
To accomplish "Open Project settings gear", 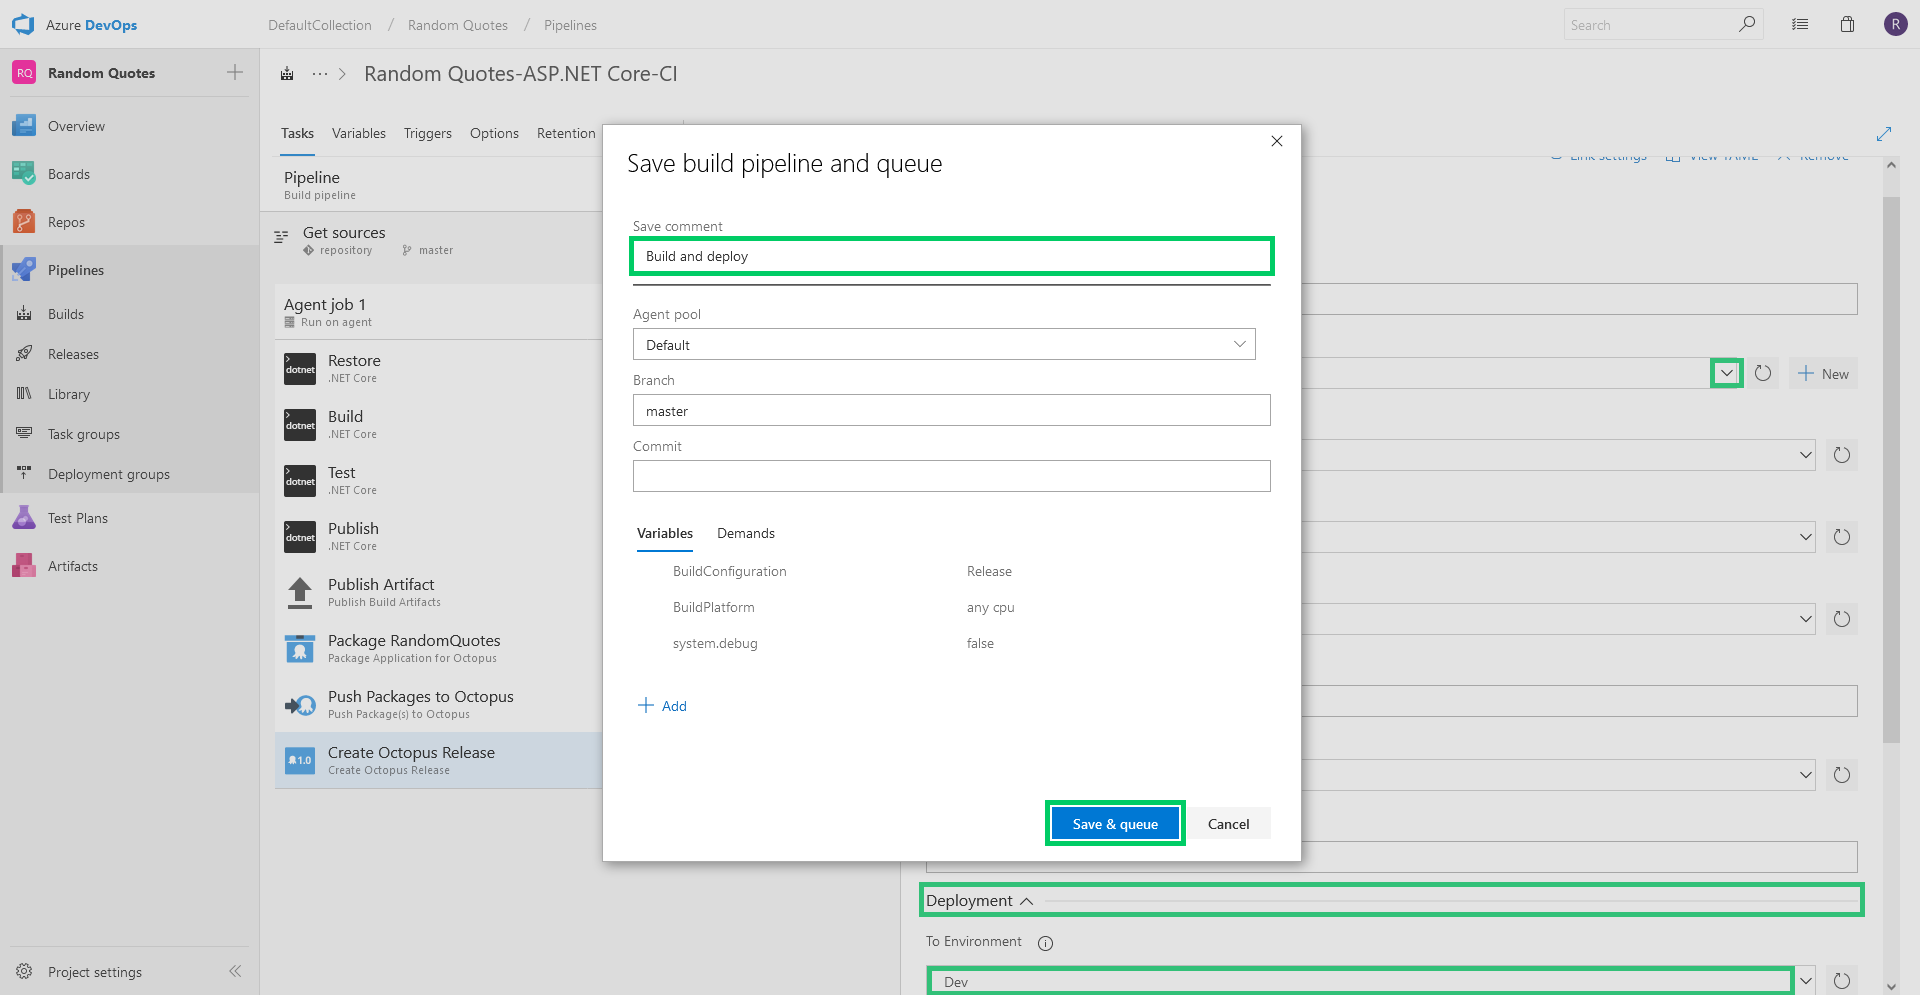I will pyautogui.click(x=24, y=971).
